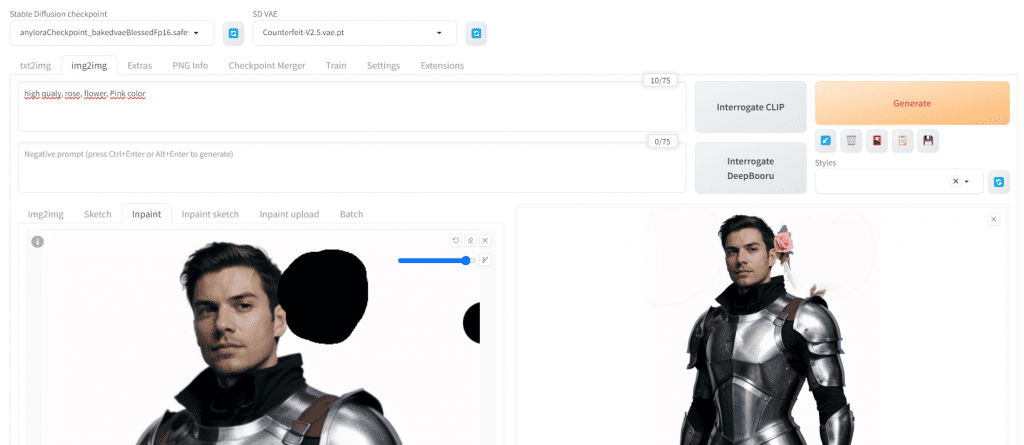Click the blue brush size slider handle
Image resolution: width=1024 pixels, height=445 pixels.
(x=465, y=260)
